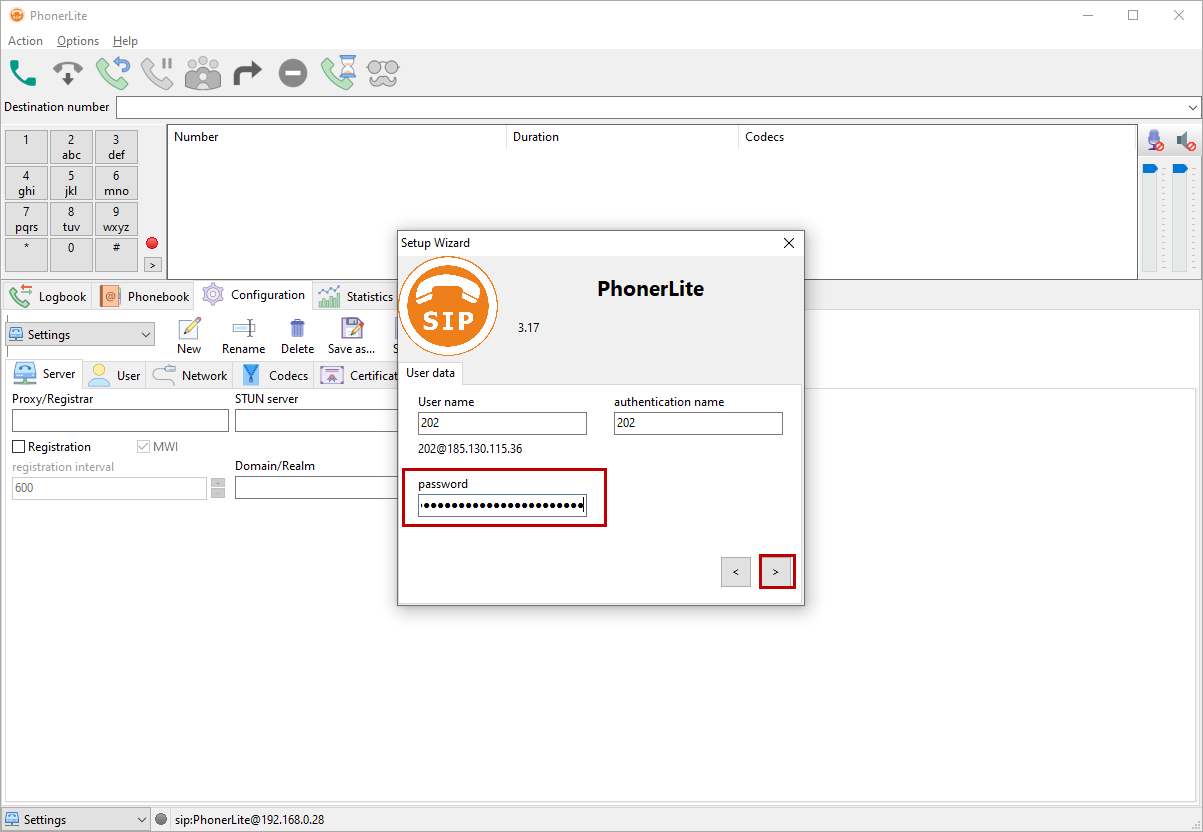Viewport: 1203px width, 832px height.
Task: Adjust the microphone volume slider
Action: click(1149, 169)
